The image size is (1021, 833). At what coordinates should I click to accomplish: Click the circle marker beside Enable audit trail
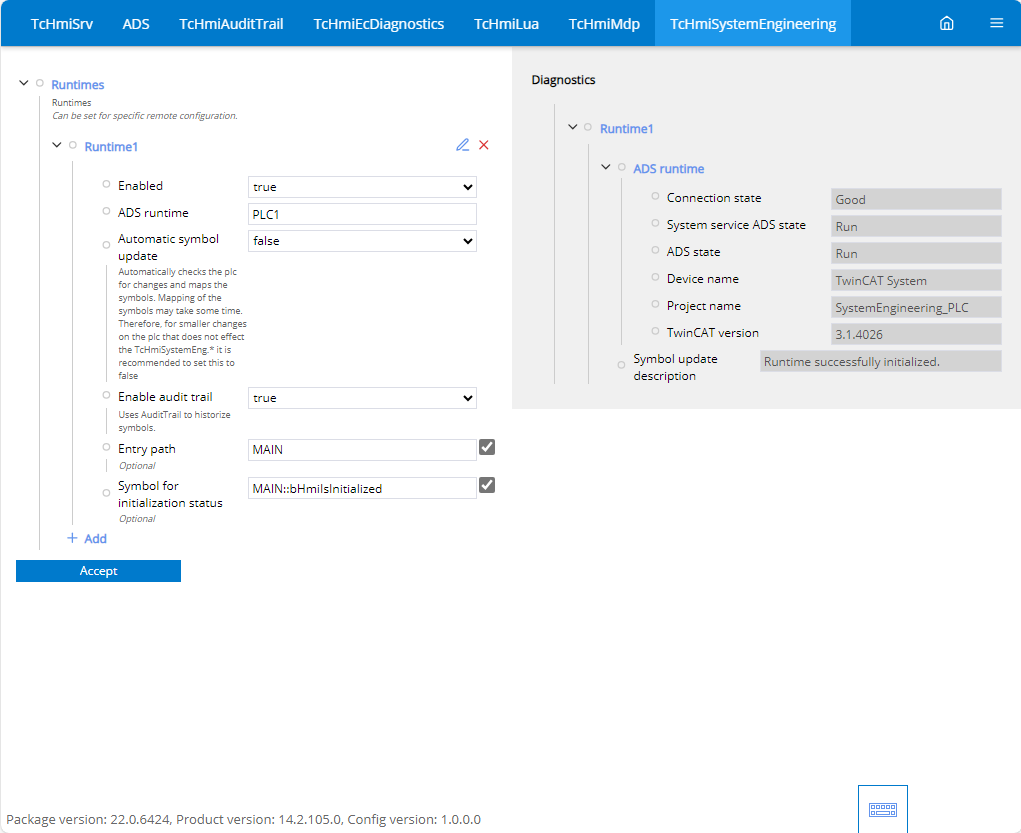coord(106,395)
